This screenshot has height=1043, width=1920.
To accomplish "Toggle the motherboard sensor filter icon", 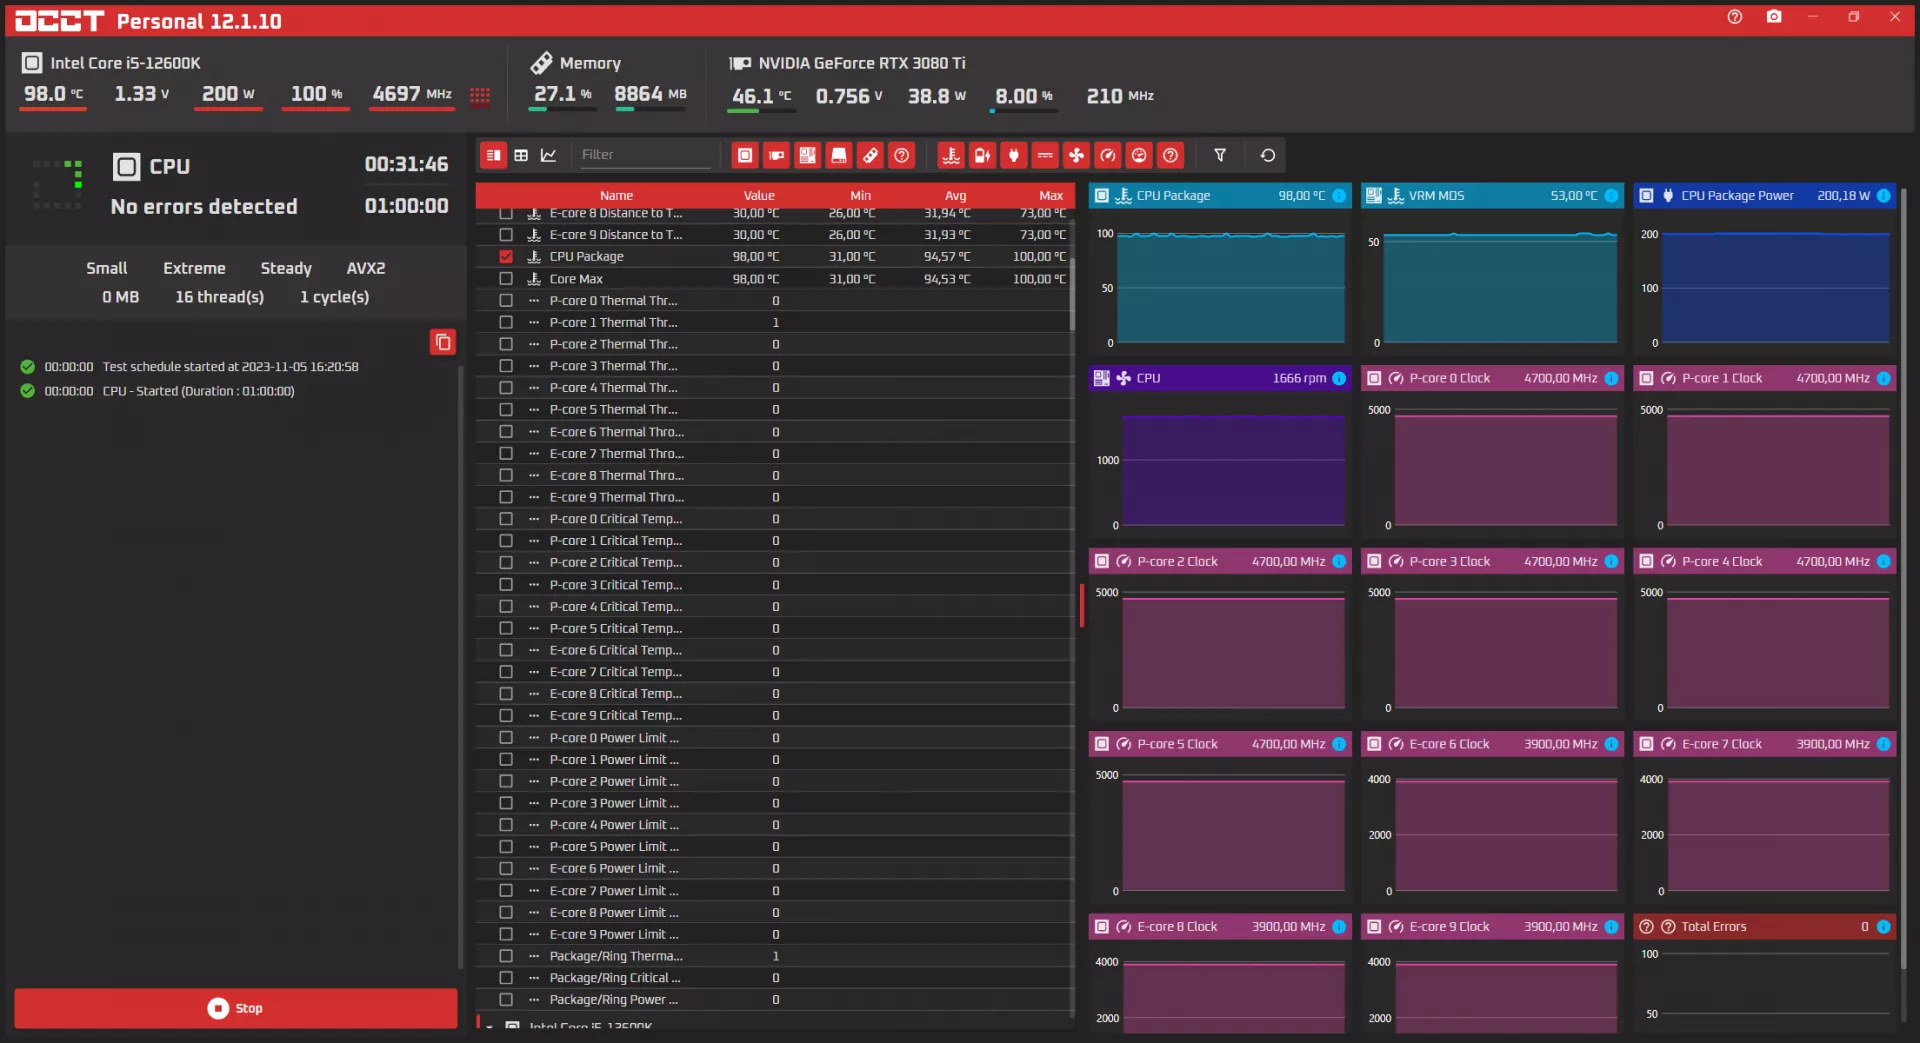I will click(x=807, y=155).
